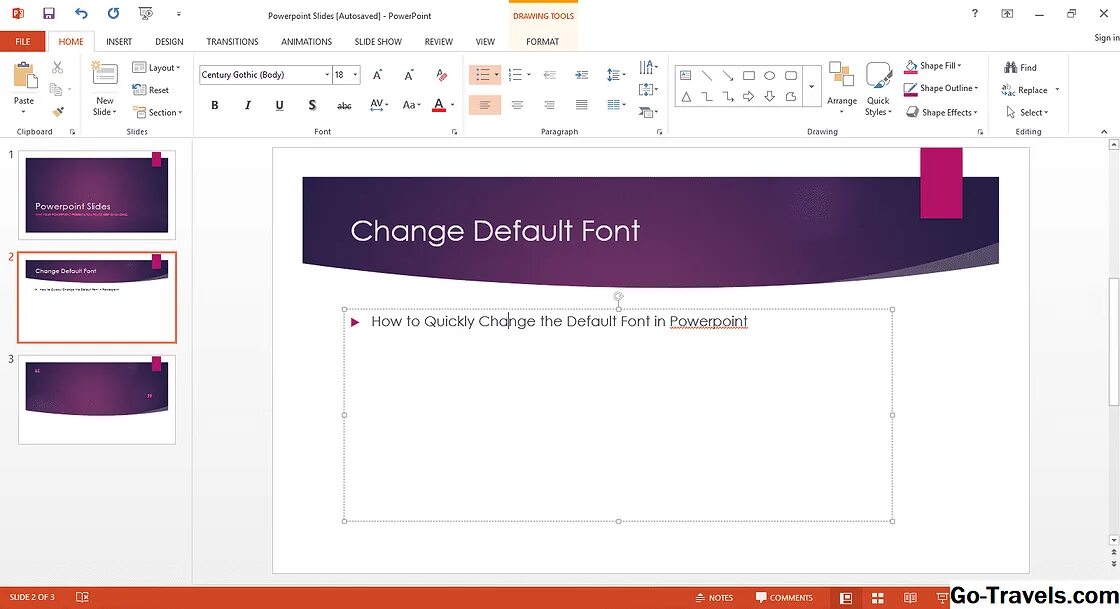Increase list indent level
This screenshot has height=609, width=1120.
[x=581, y=75]
